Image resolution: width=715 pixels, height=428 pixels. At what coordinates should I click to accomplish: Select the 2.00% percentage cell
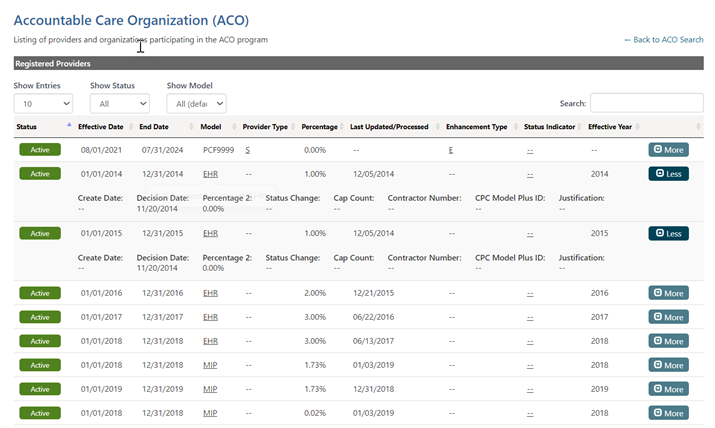coord(315,293)
